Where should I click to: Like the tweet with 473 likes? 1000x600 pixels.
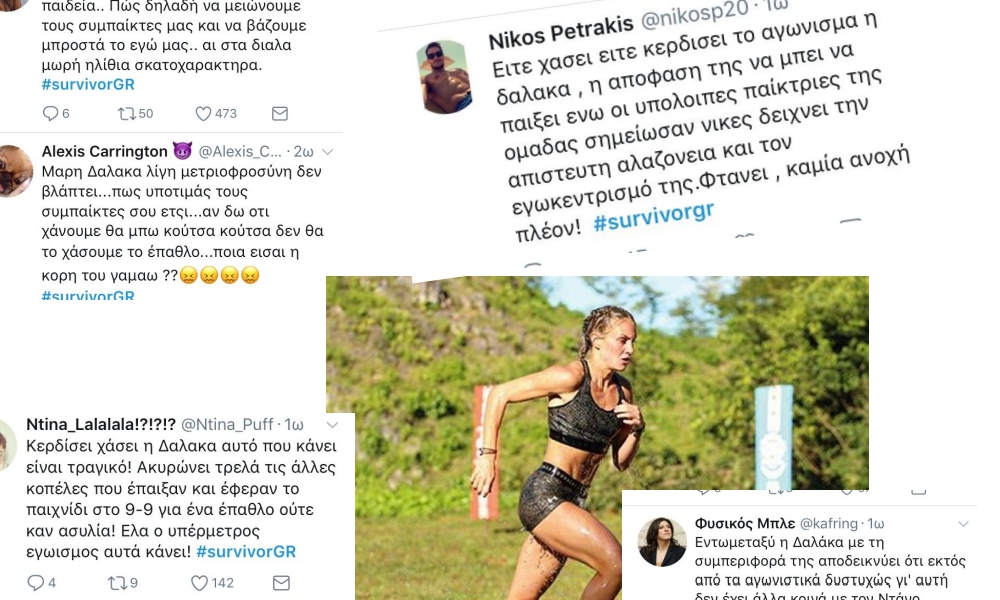coord(203,113)
